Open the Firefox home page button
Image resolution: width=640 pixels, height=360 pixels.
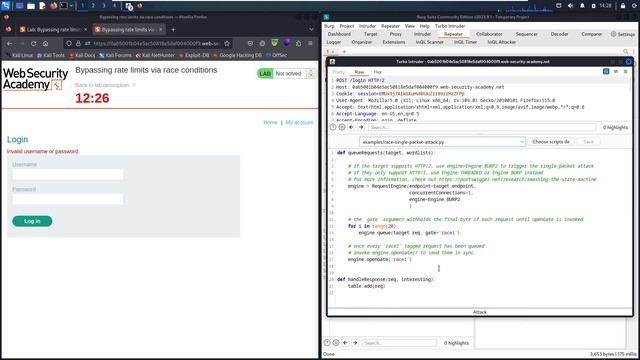[x=45, y=43]
